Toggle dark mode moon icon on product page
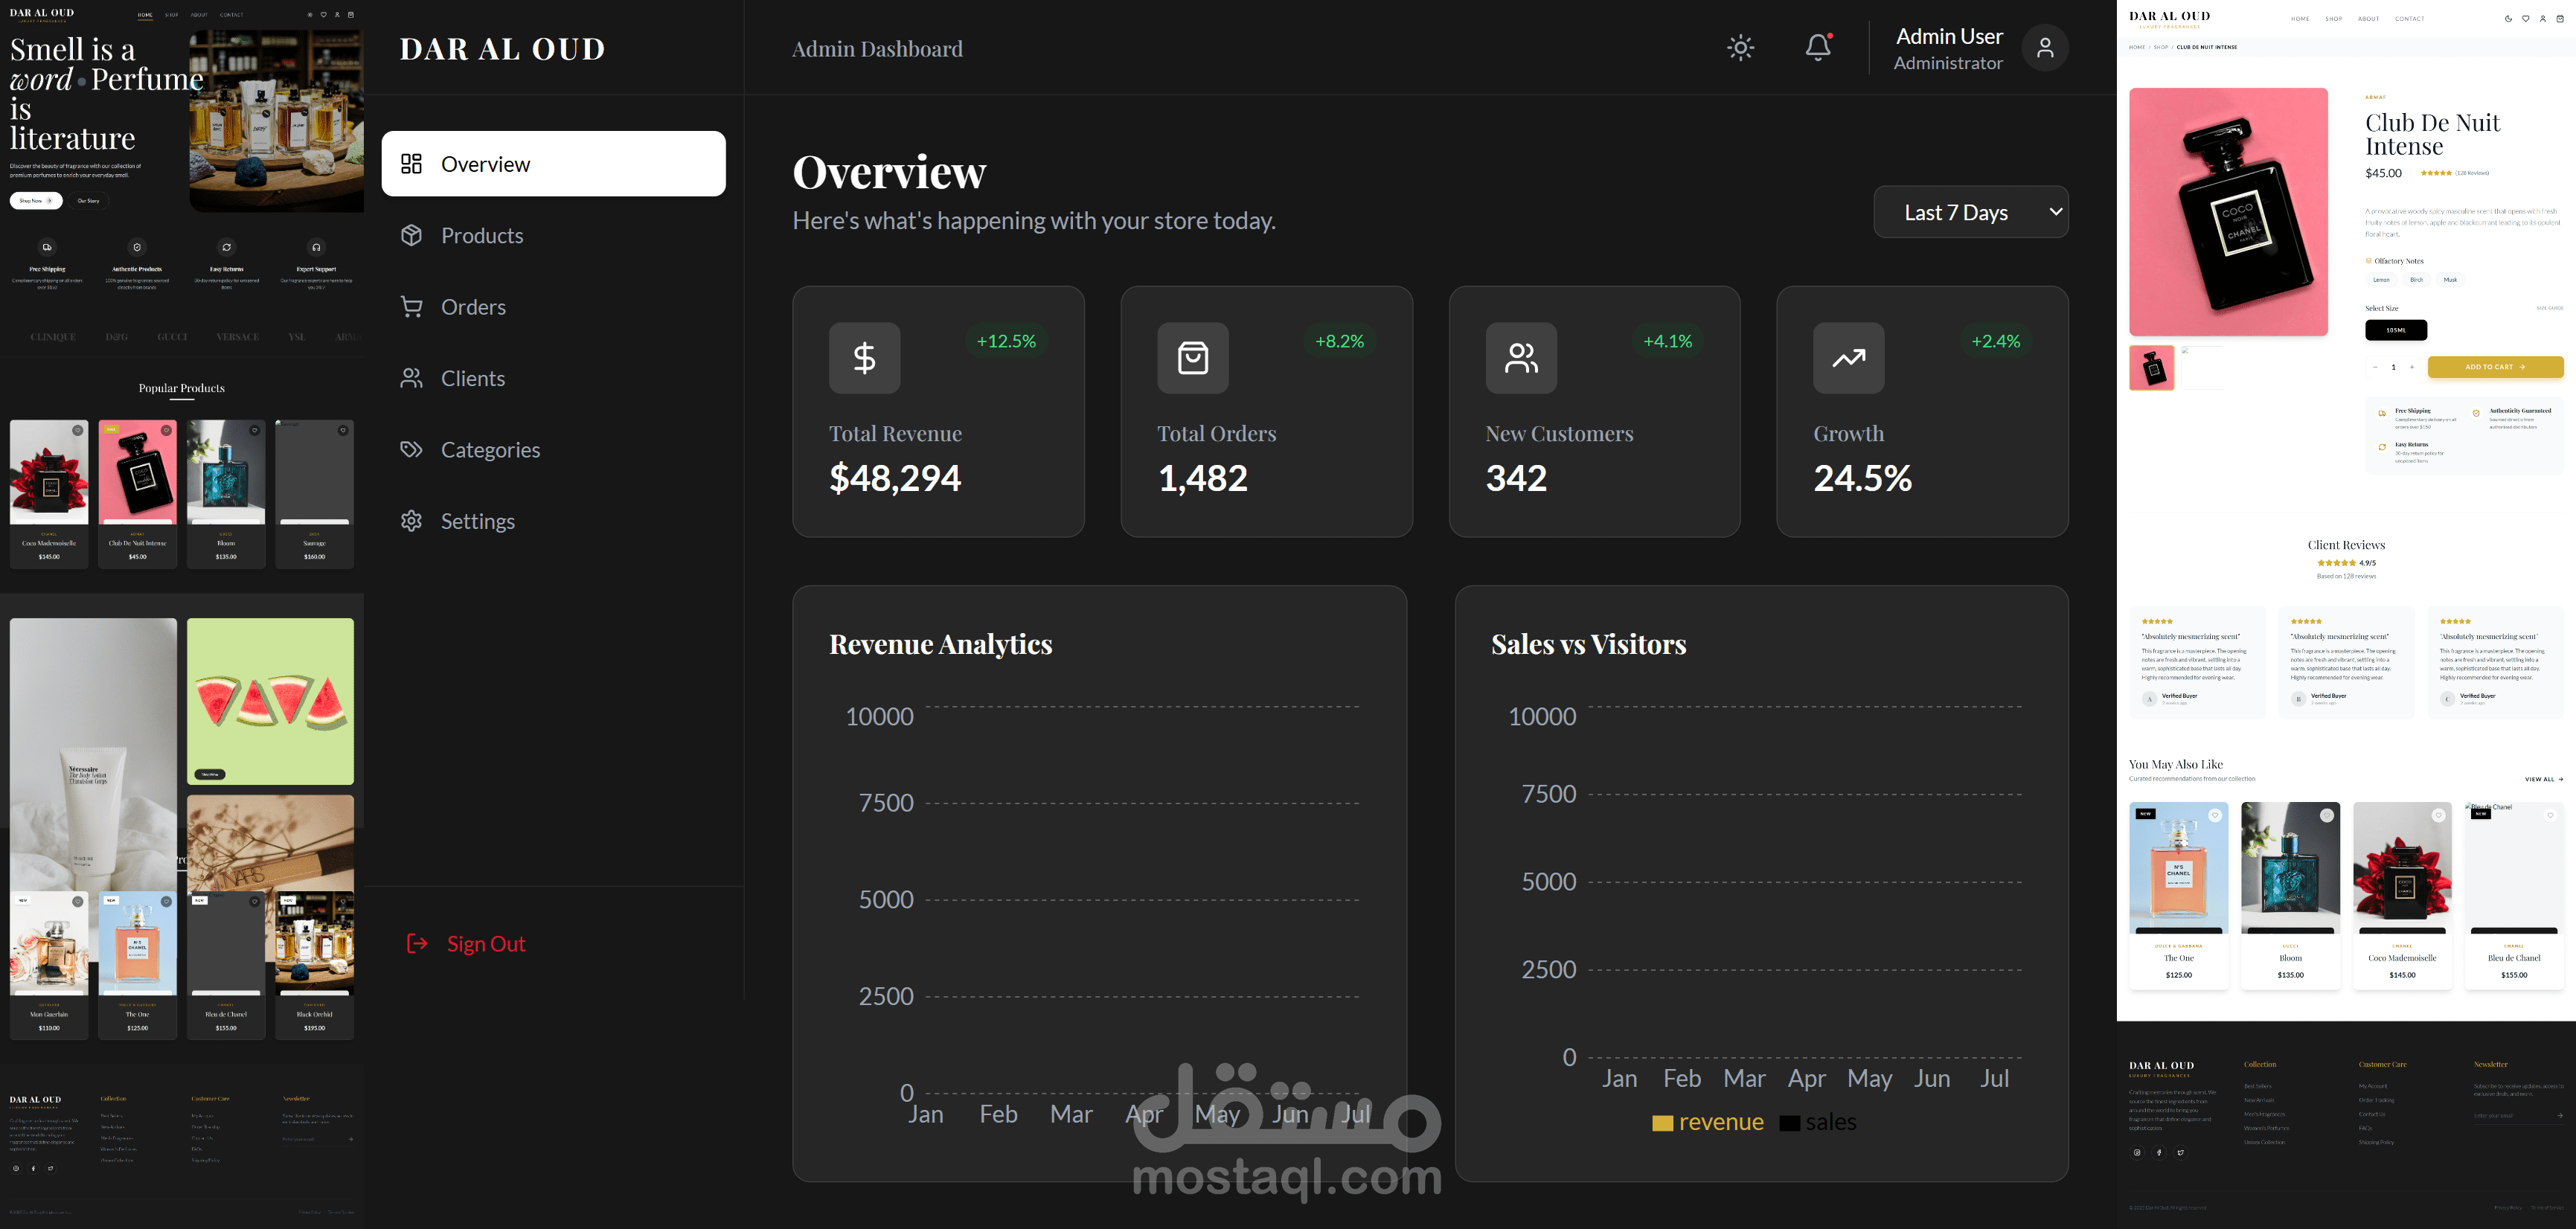 point(2508,19)
